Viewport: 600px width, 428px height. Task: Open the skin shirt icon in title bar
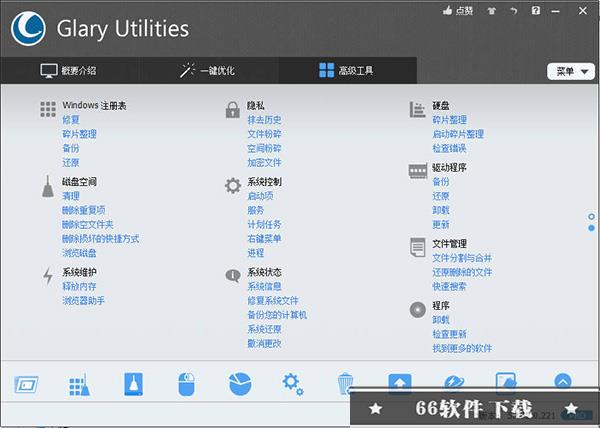tap(492, 11)
